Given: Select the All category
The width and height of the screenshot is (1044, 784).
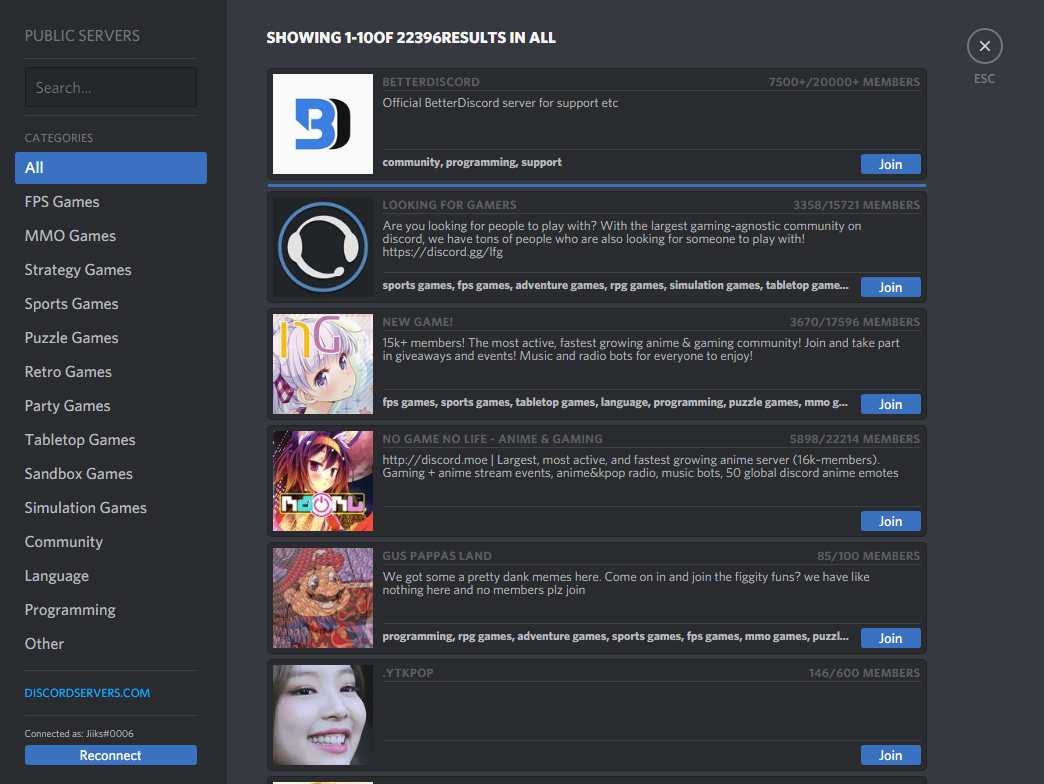Looking at the screenshot, I should click(111, 168).
